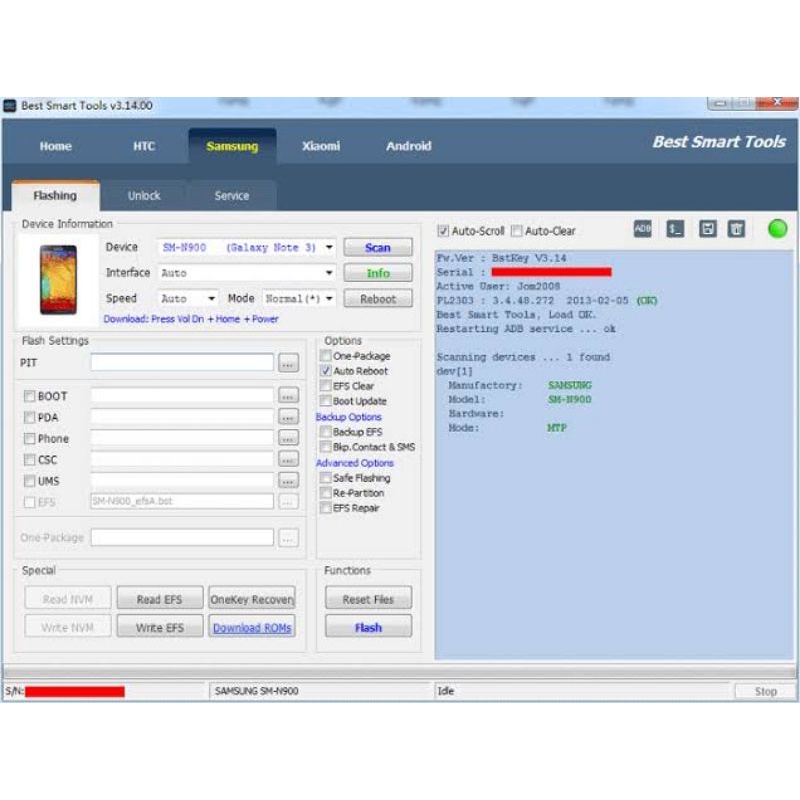The image size is (800, 800).
Task: Click the Reboot button
Action: pos(378,299)
